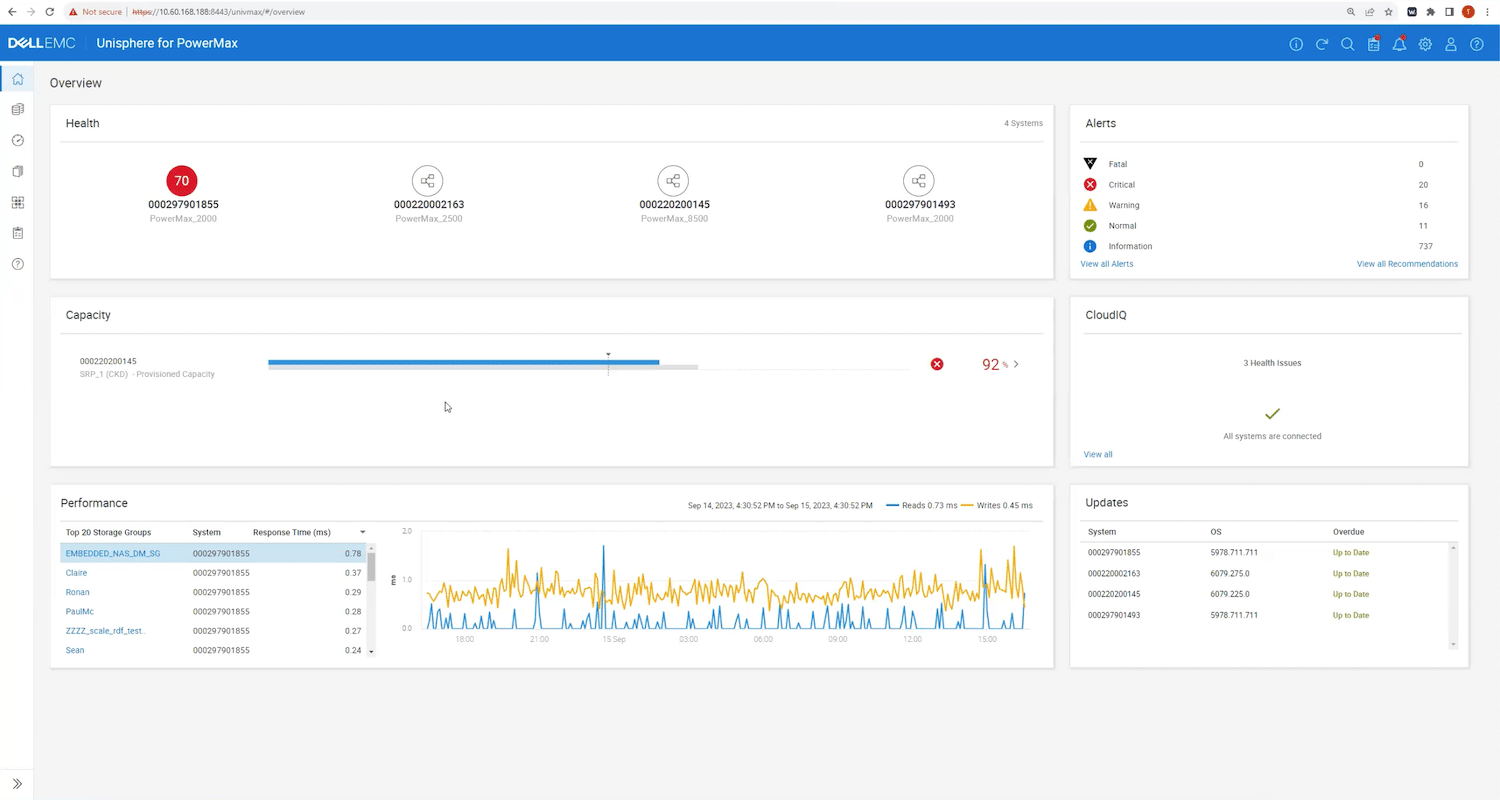
Task: Open the Ronan storage group
Action: click(x=77, y=592)
